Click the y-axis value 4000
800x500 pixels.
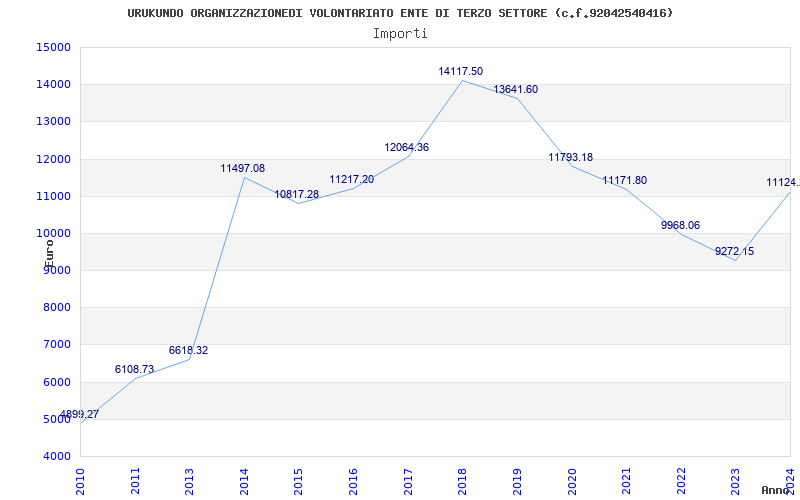point(56,457)
